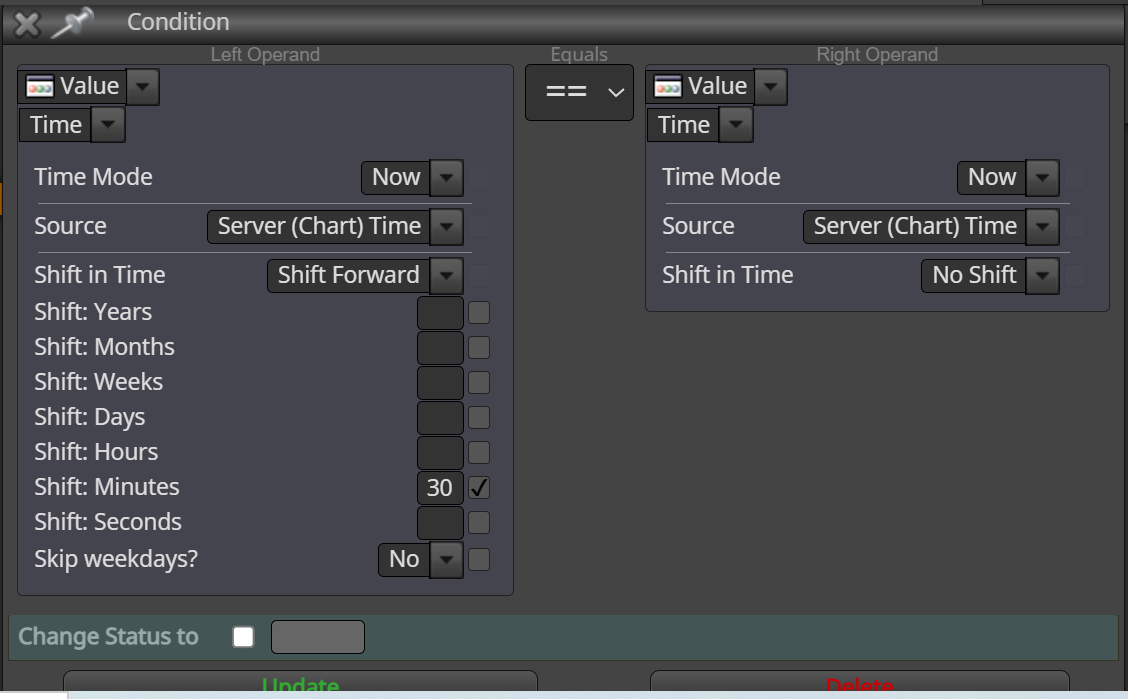Tick the Change Status to checkbox
Image resolution: width=1128 pixels, height=699 pixels.
(243, 636)
